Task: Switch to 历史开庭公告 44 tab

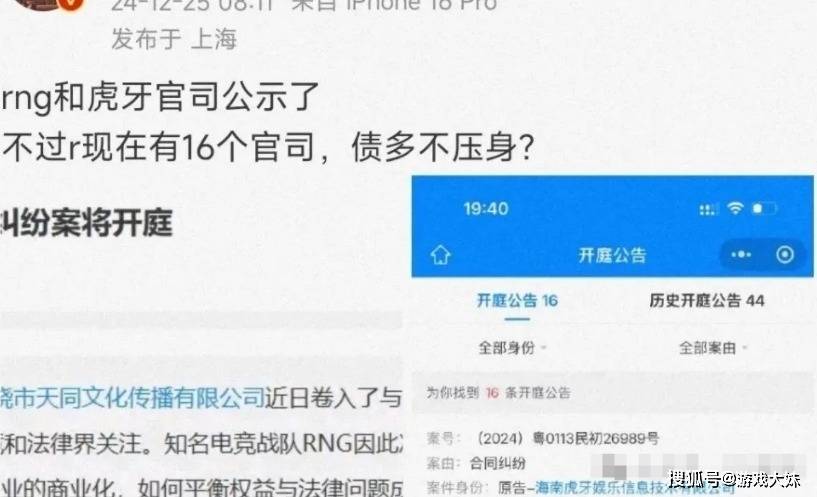Action: (707, 301)
